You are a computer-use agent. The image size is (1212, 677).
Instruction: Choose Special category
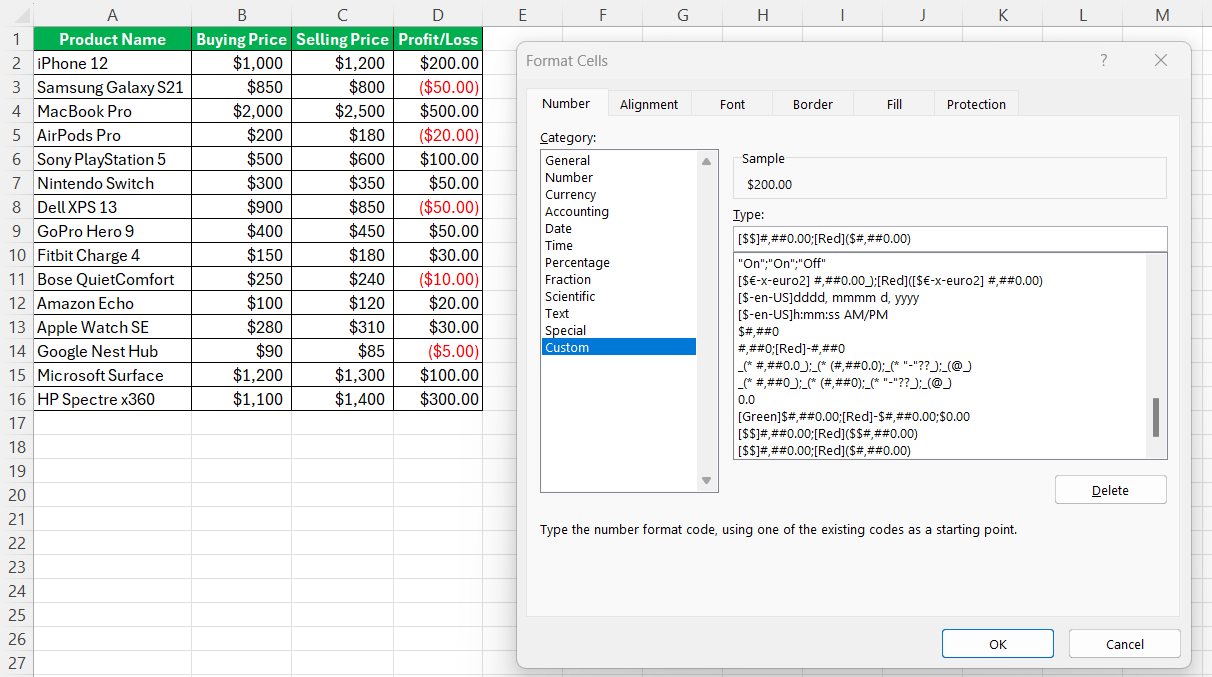pos(618,330)
